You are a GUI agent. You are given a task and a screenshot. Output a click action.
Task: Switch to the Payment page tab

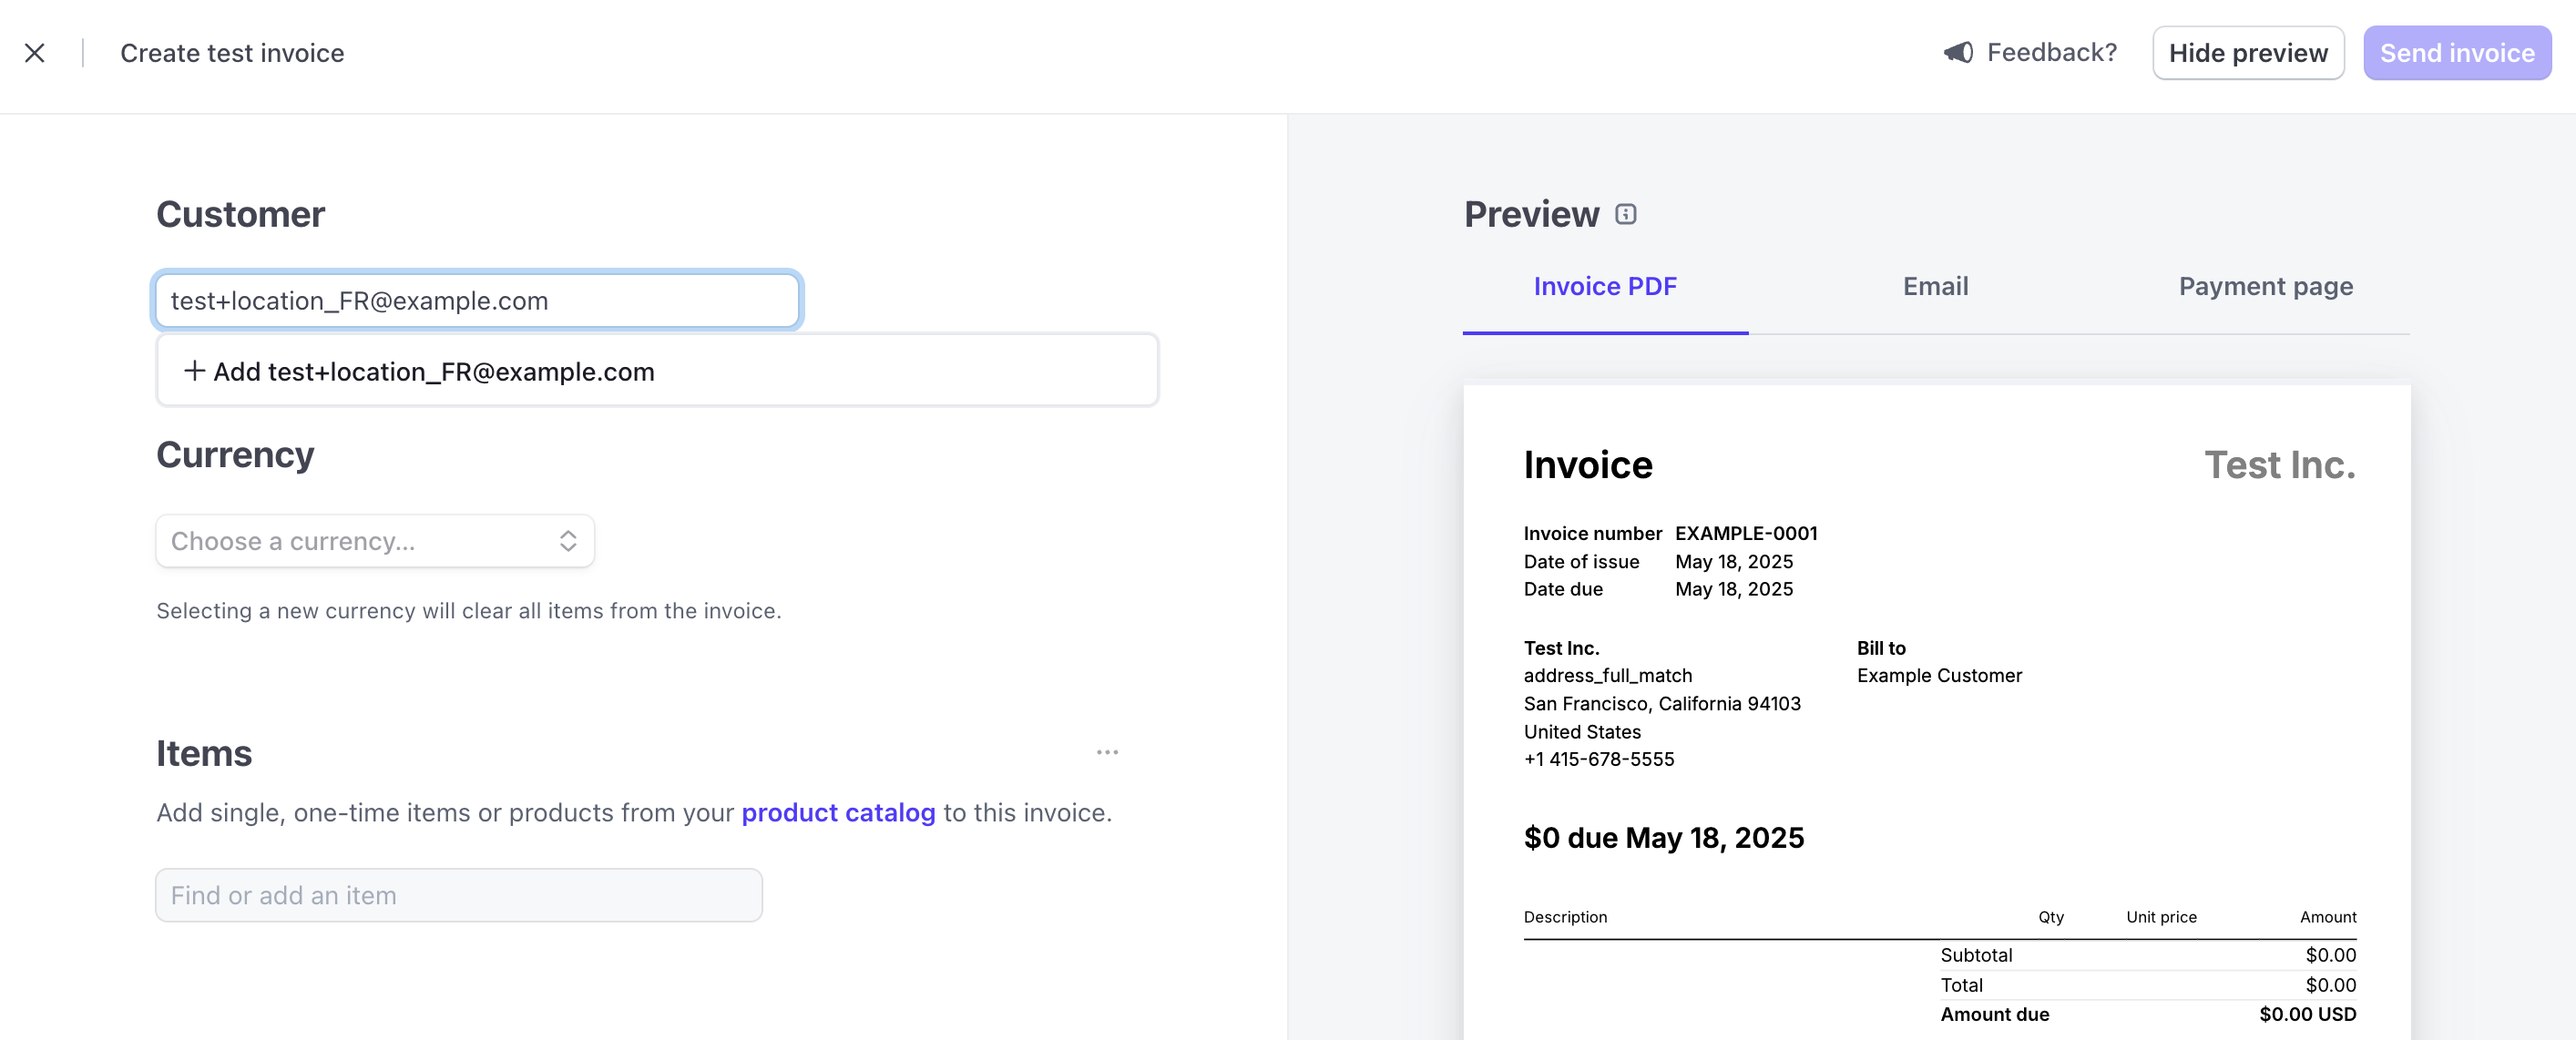[2265, 287]
